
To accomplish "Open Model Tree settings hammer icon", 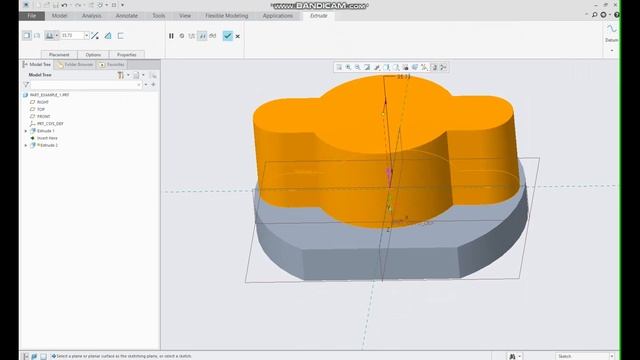I will (121, 75).
